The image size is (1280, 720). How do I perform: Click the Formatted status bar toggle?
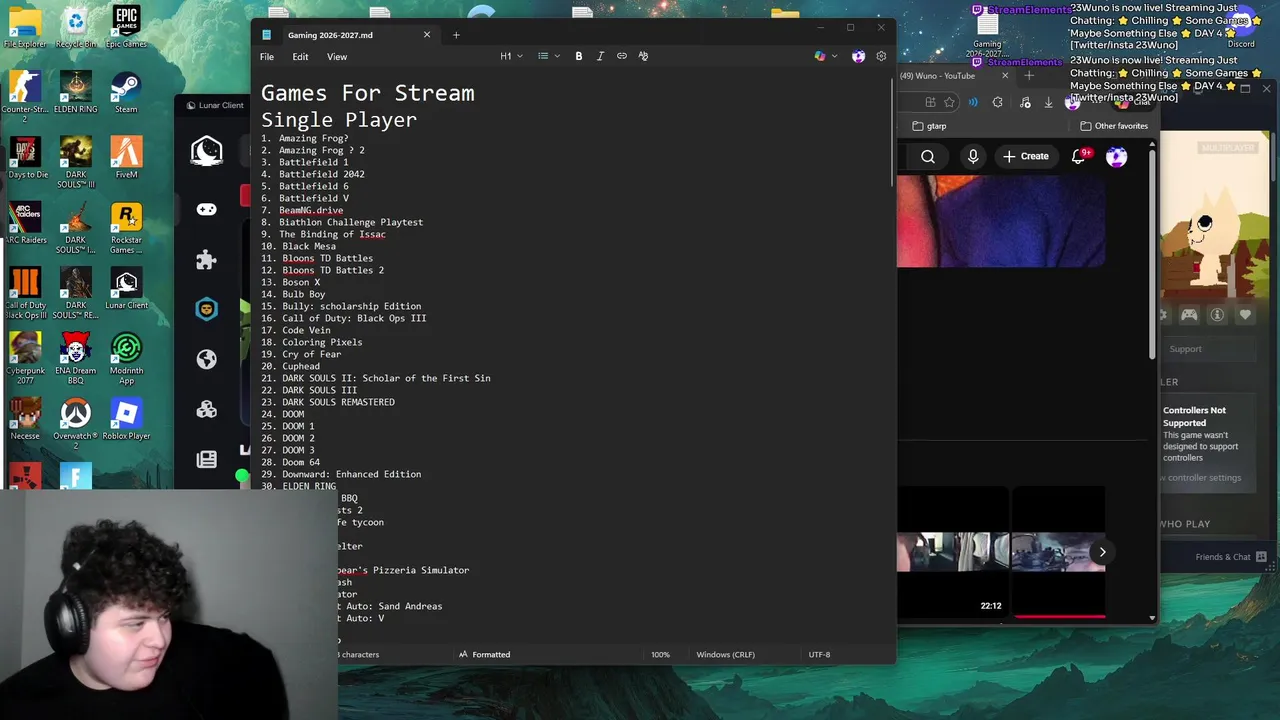click(x=484, y=654)
